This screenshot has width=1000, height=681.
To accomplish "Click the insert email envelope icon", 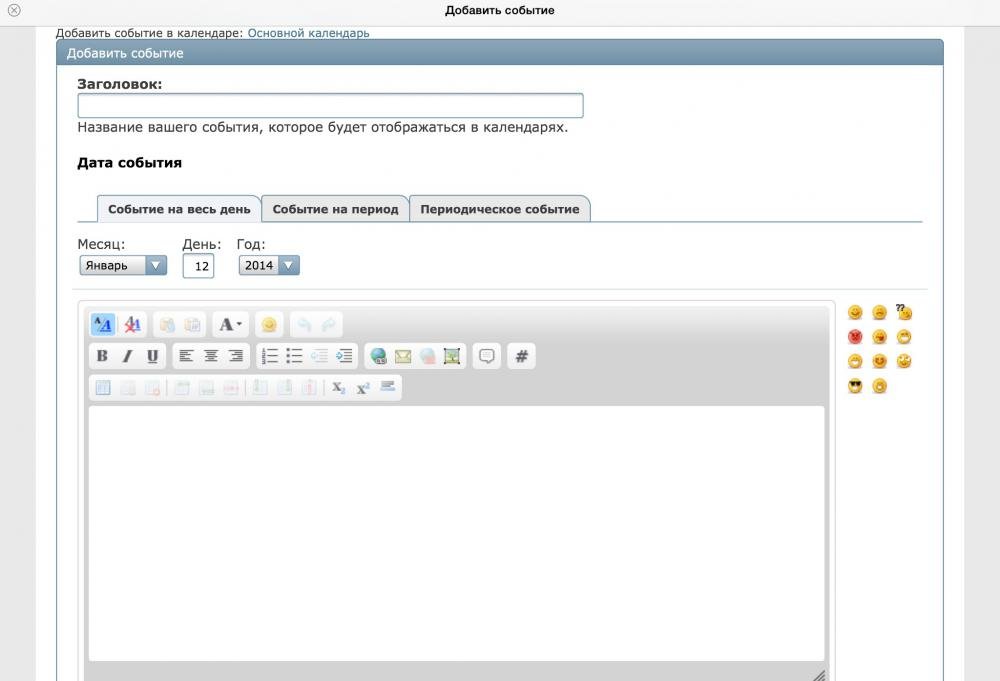I will [403, 356].
